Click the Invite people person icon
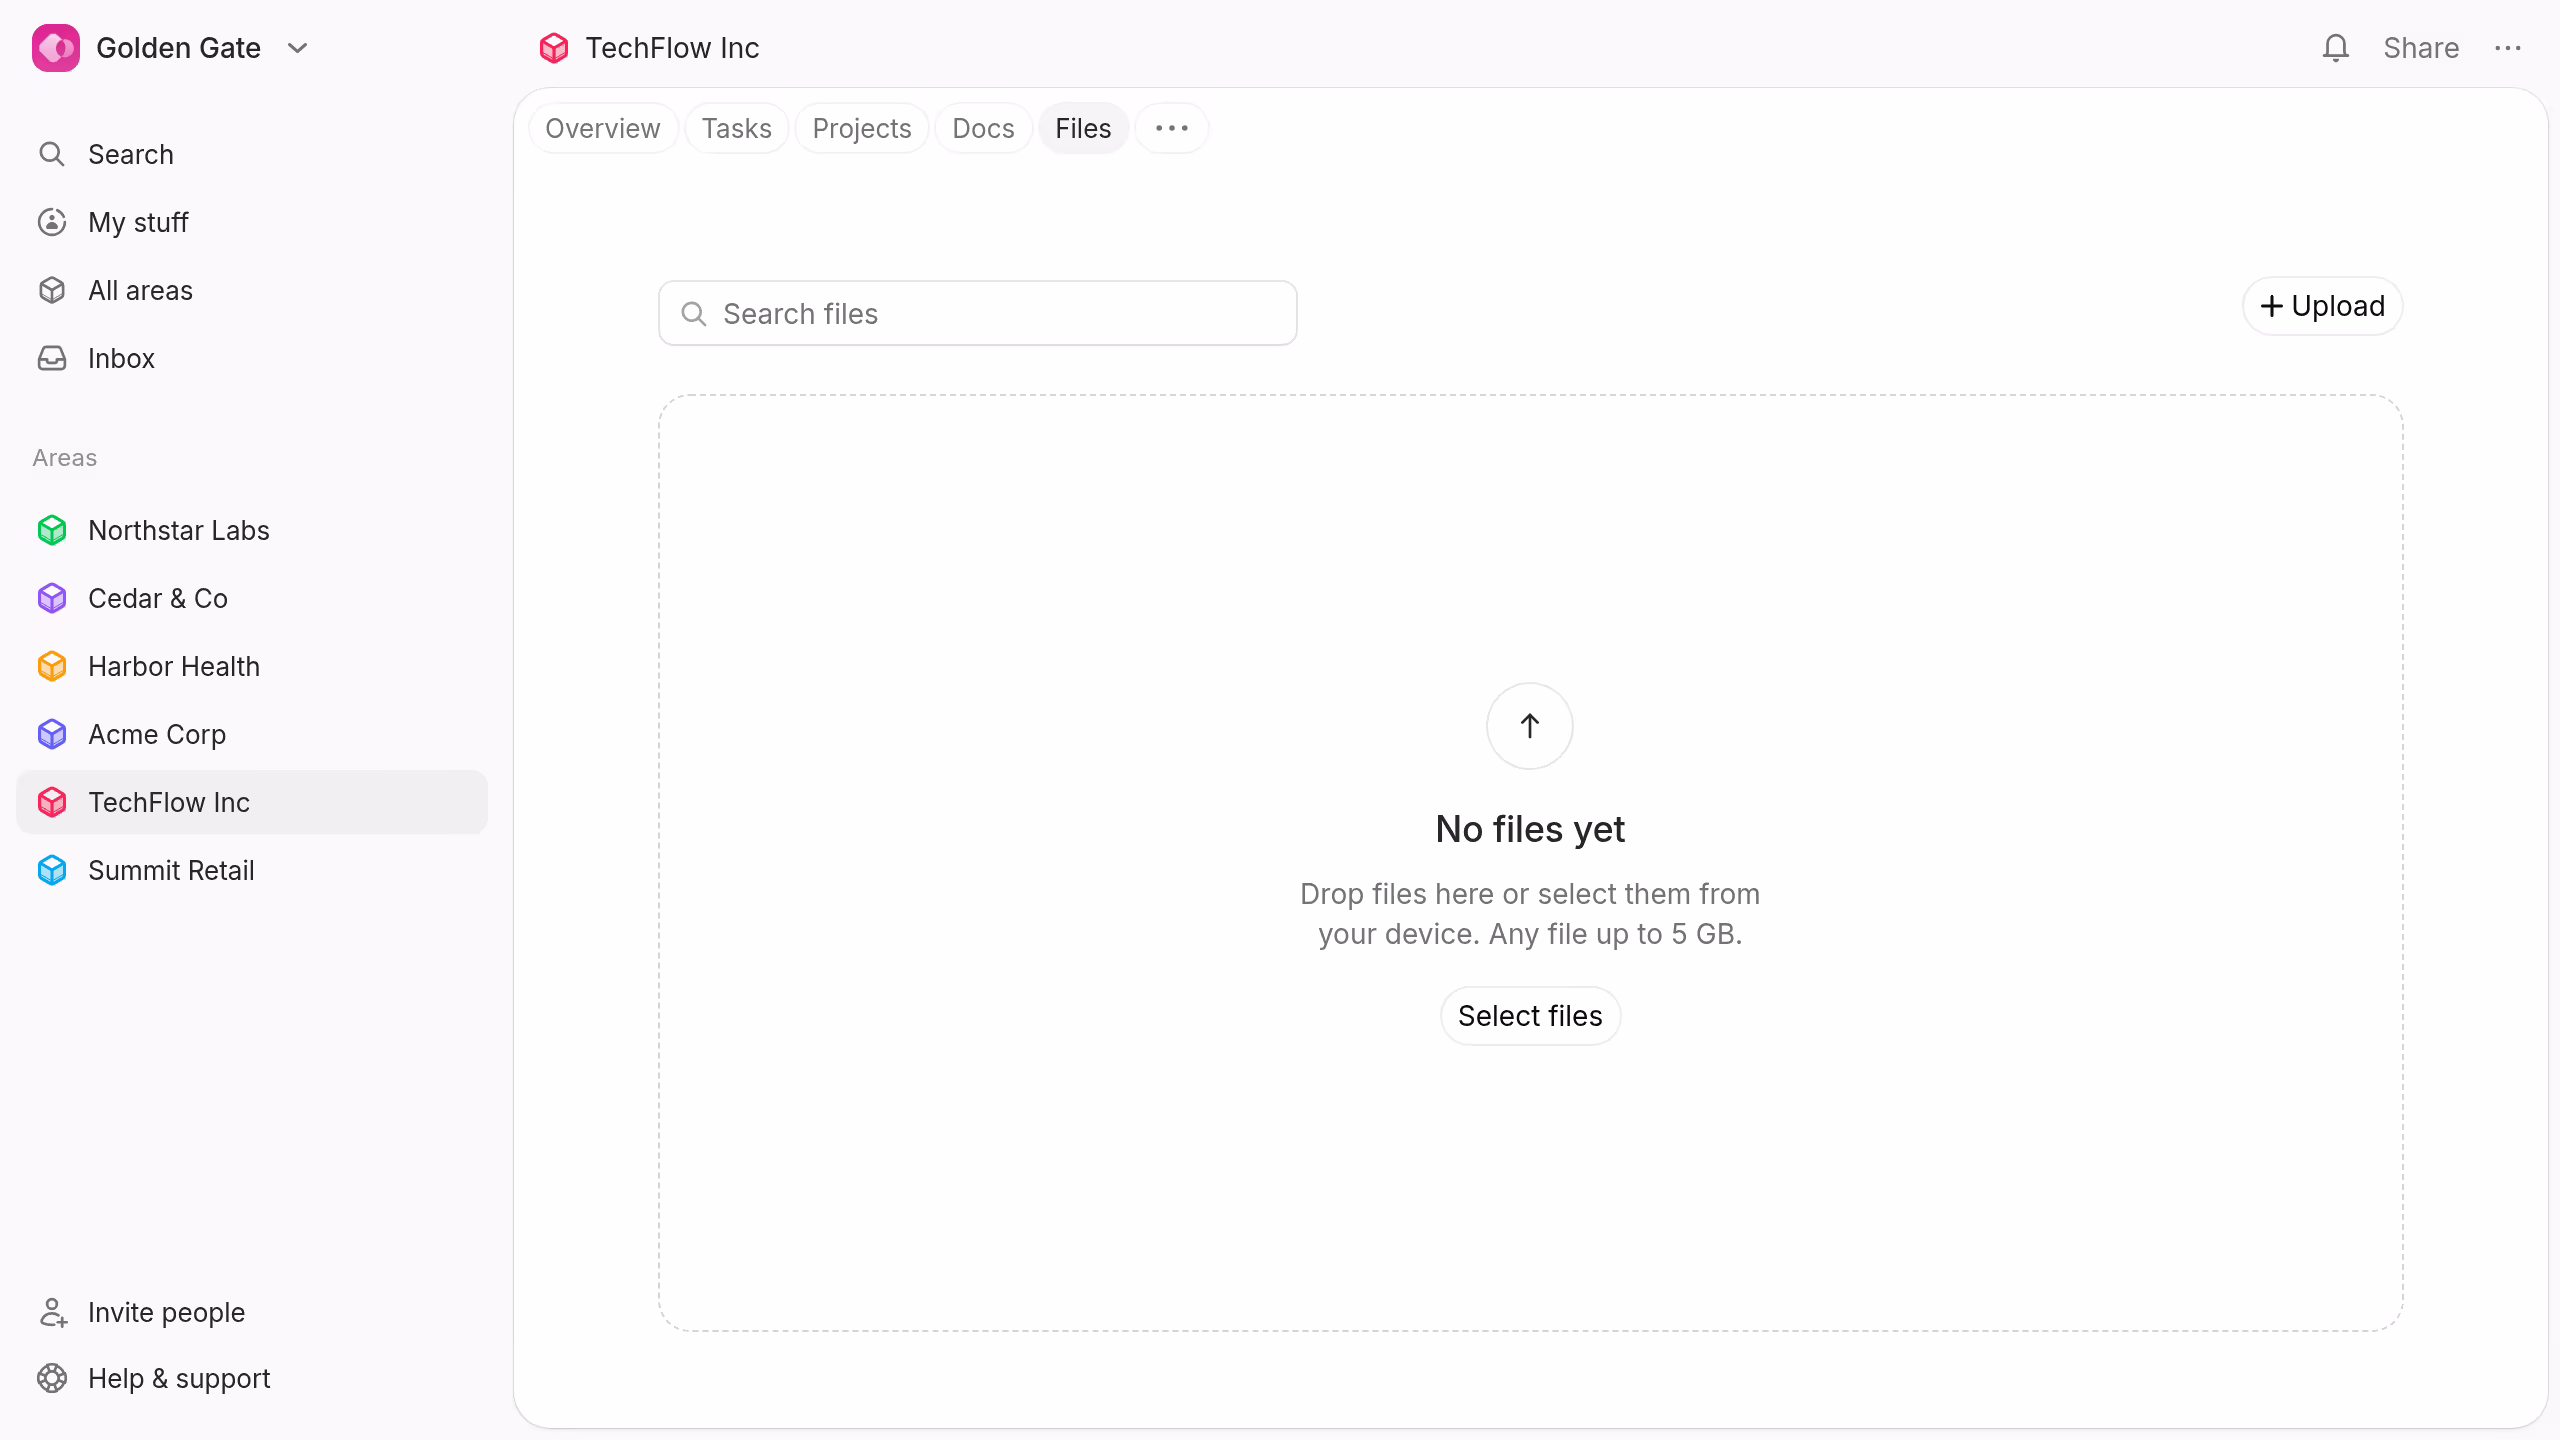Viewport: 2560px width, 1440px height. click(x=52, y=1312)
